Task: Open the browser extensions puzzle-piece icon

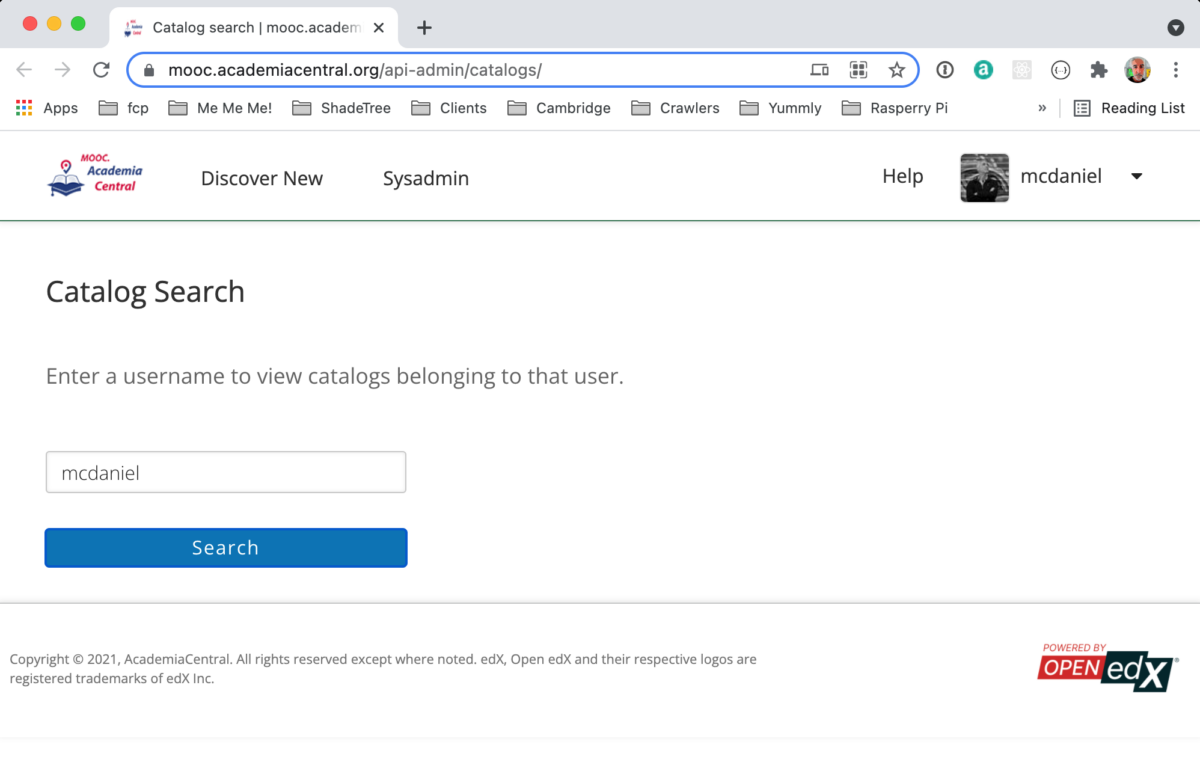Action: pyautogui.click(x=1098, y=69)
